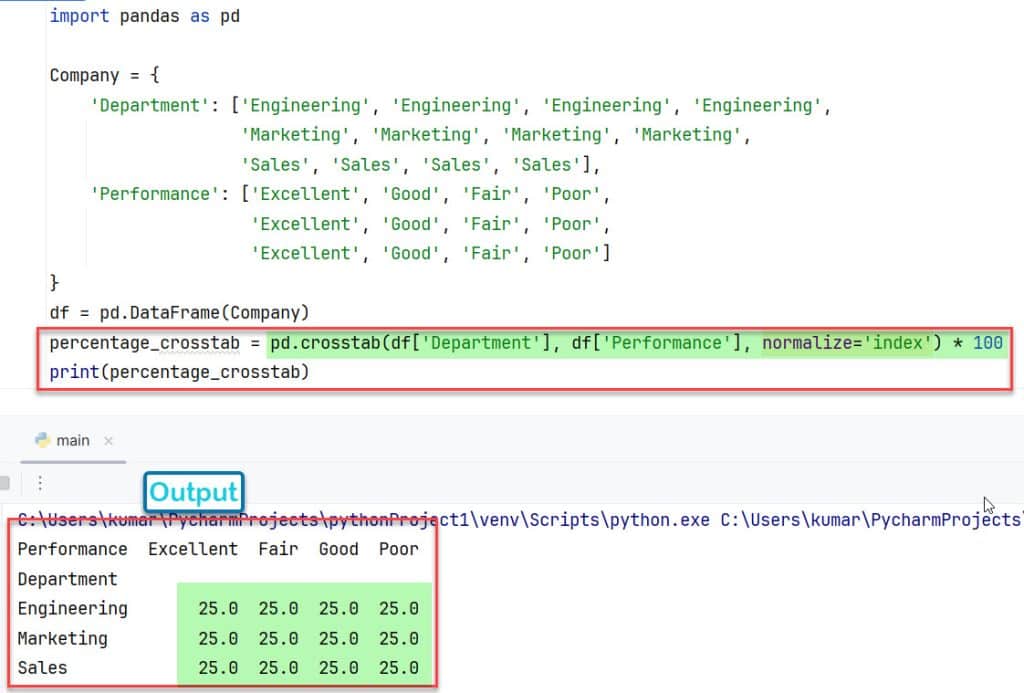The image size is (1024, 693).
Task: Click the pd.crosstab function call
Action: tap(332, 343)
